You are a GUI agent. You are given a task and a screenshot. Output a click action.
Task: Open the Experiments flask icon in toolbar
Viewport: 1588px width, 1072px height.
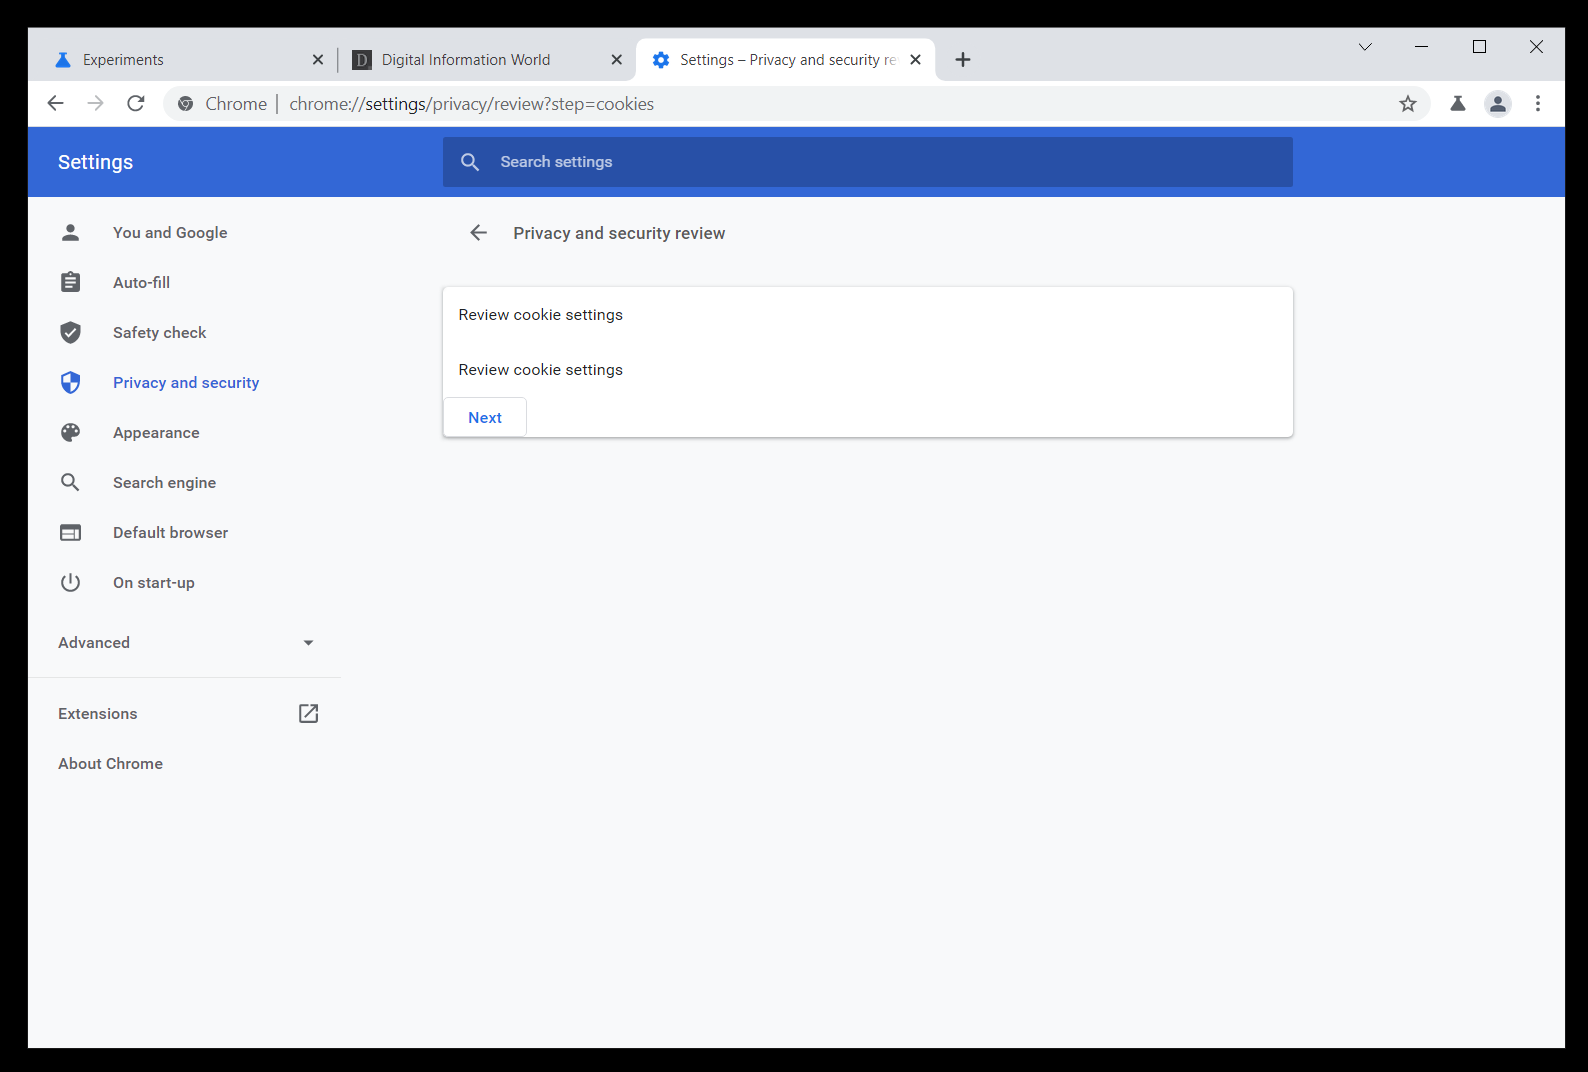1458,104
